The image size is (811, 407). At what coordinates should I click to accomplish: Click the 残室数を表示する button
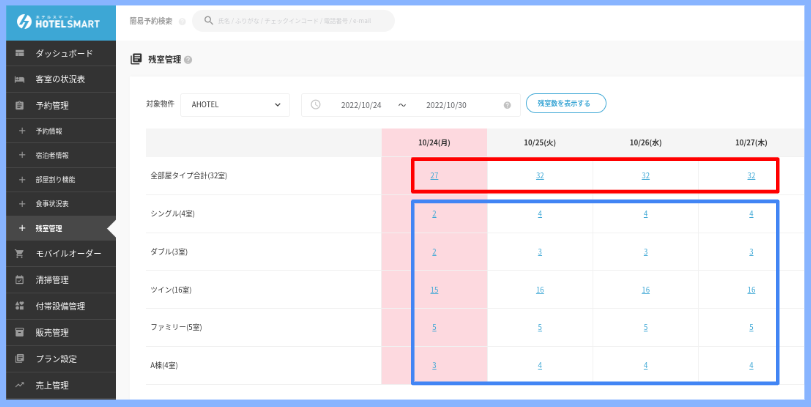pyautogui.click(x=565, y=103)
